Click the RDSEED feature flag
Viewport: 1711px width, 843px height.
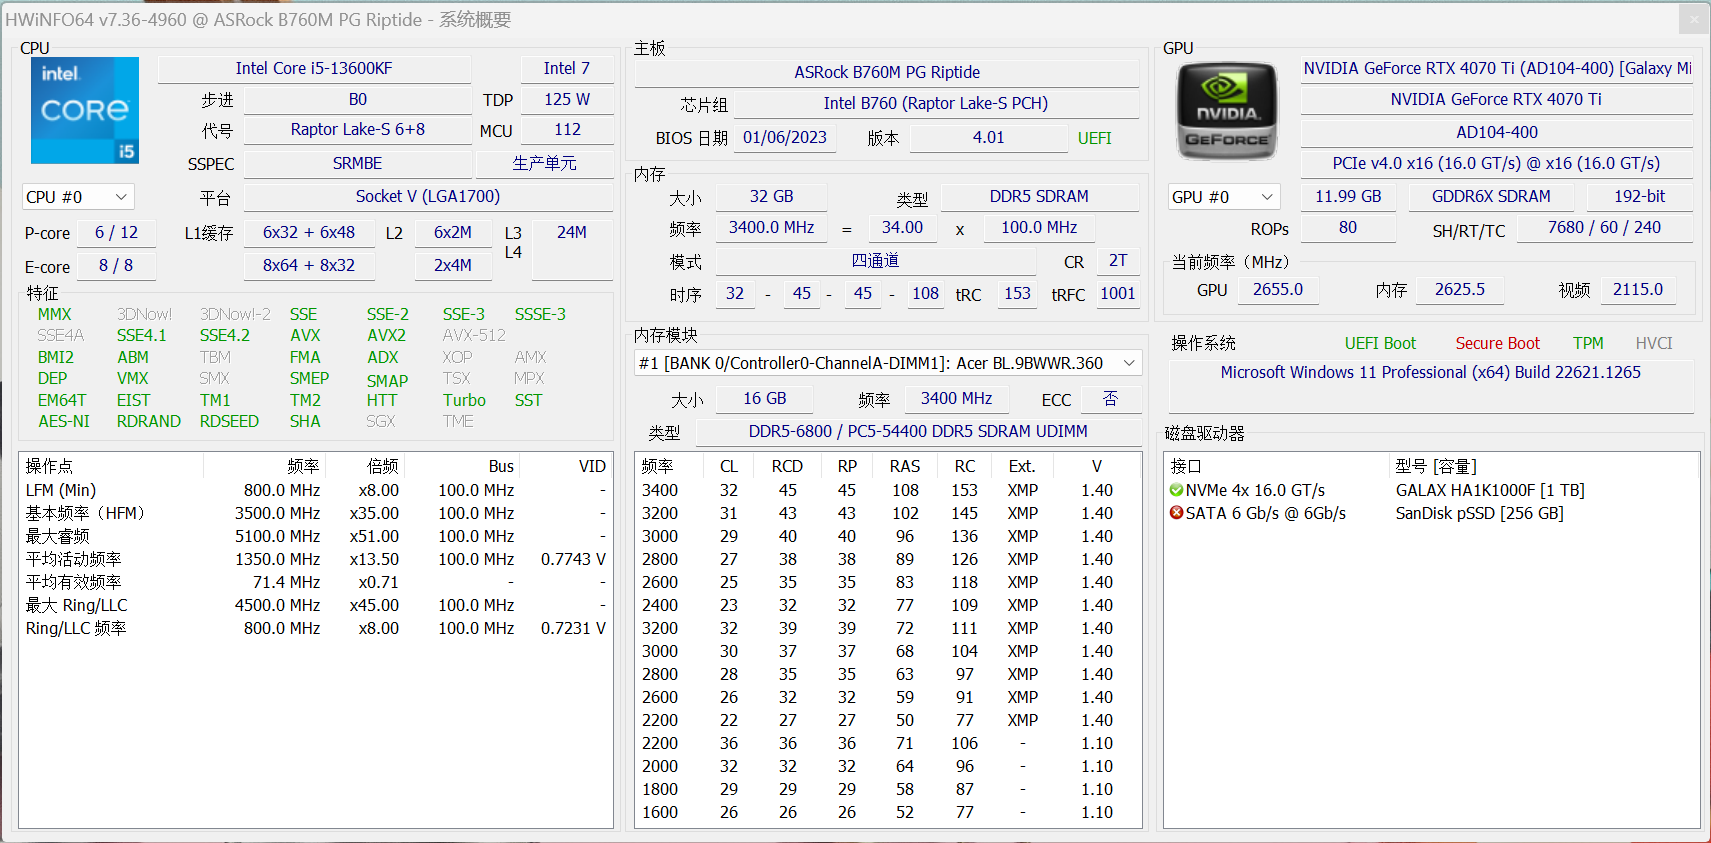(x=229, y=421)
